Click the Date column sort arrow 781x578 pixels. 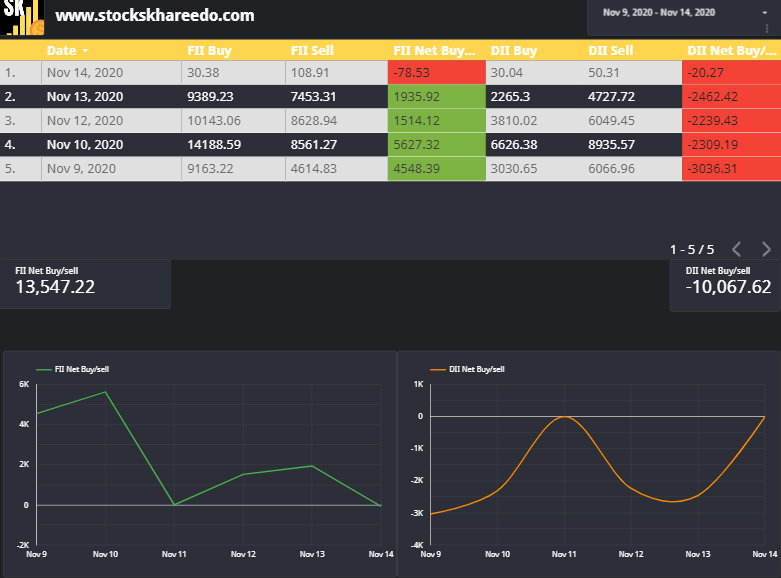click(x=85, y=51)
